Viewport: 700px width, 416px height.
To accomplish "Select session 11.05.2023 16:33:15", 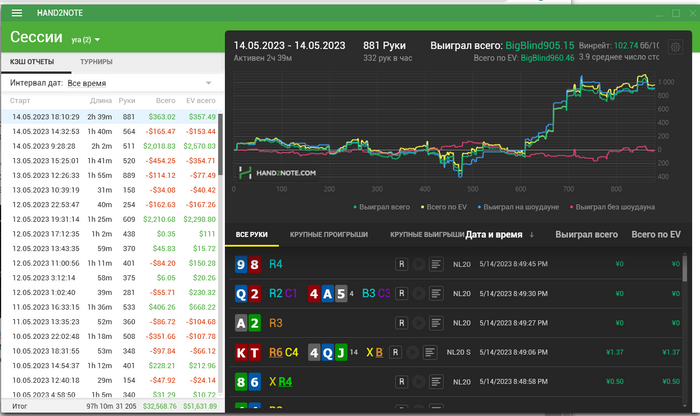I will (110, 307).
